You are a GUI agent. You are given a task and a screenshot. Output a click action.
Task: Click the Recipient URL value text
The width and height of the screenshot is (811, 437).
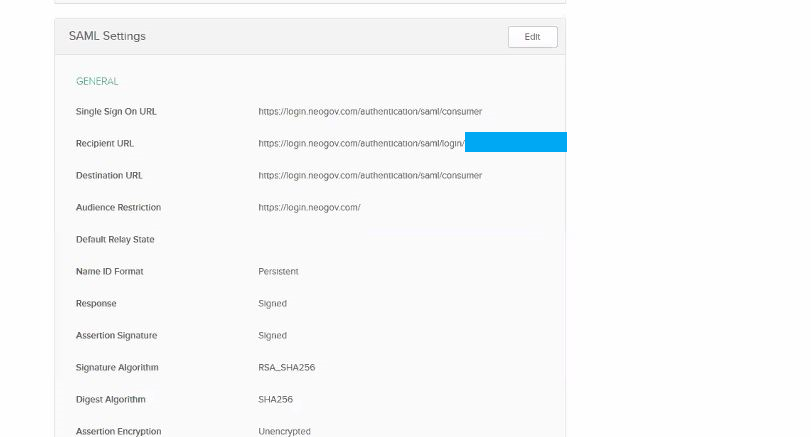[x=361, y=143]
